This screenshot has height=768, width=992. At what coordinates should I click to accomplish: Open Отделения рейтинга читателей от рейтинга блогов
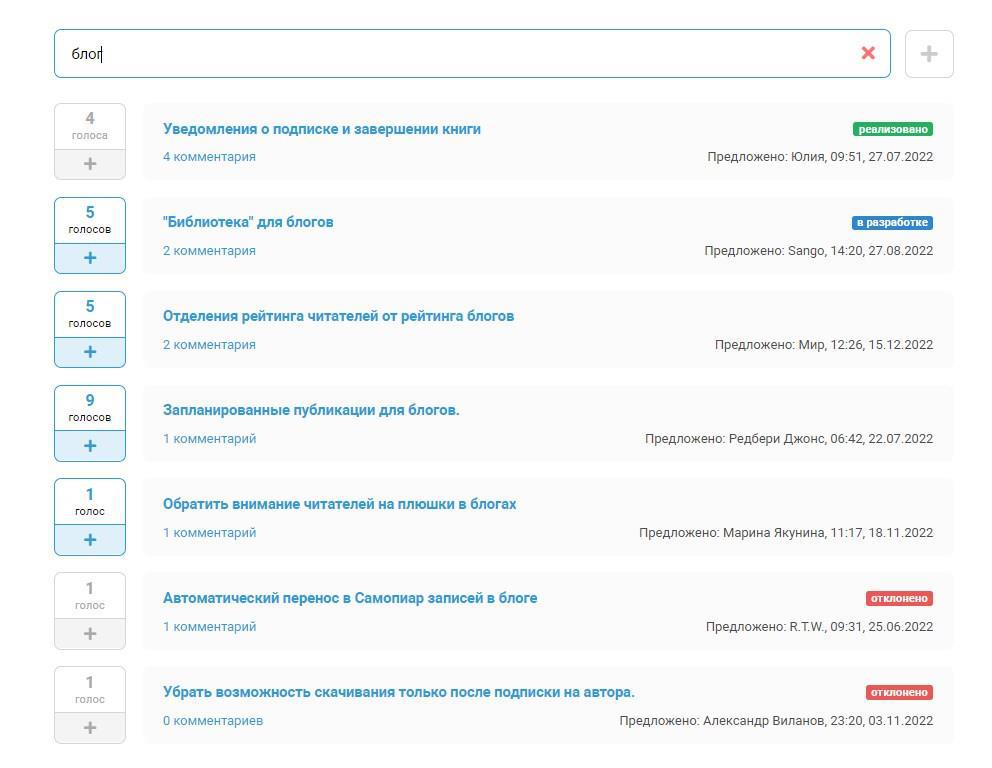[338, 316]
